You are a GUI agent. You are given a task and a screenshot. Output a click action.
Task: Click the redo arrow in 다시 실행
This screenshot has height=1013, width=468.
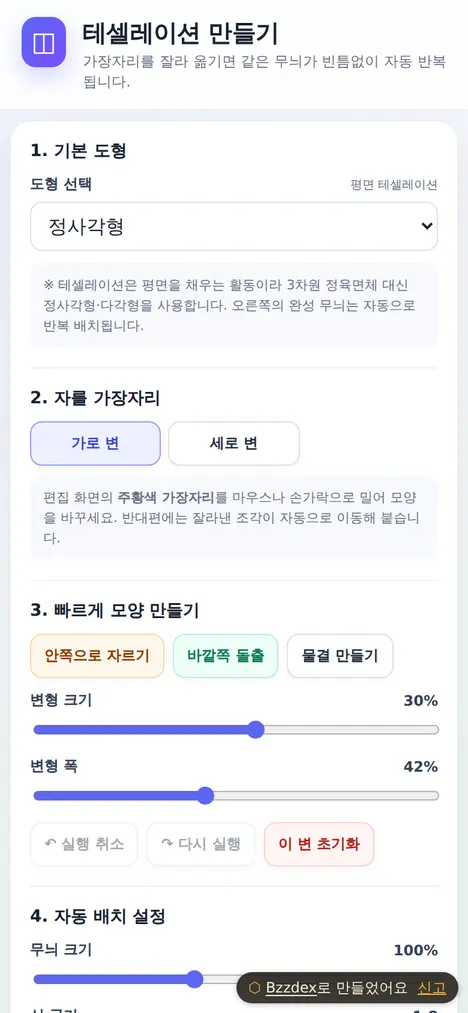(167, 844)
